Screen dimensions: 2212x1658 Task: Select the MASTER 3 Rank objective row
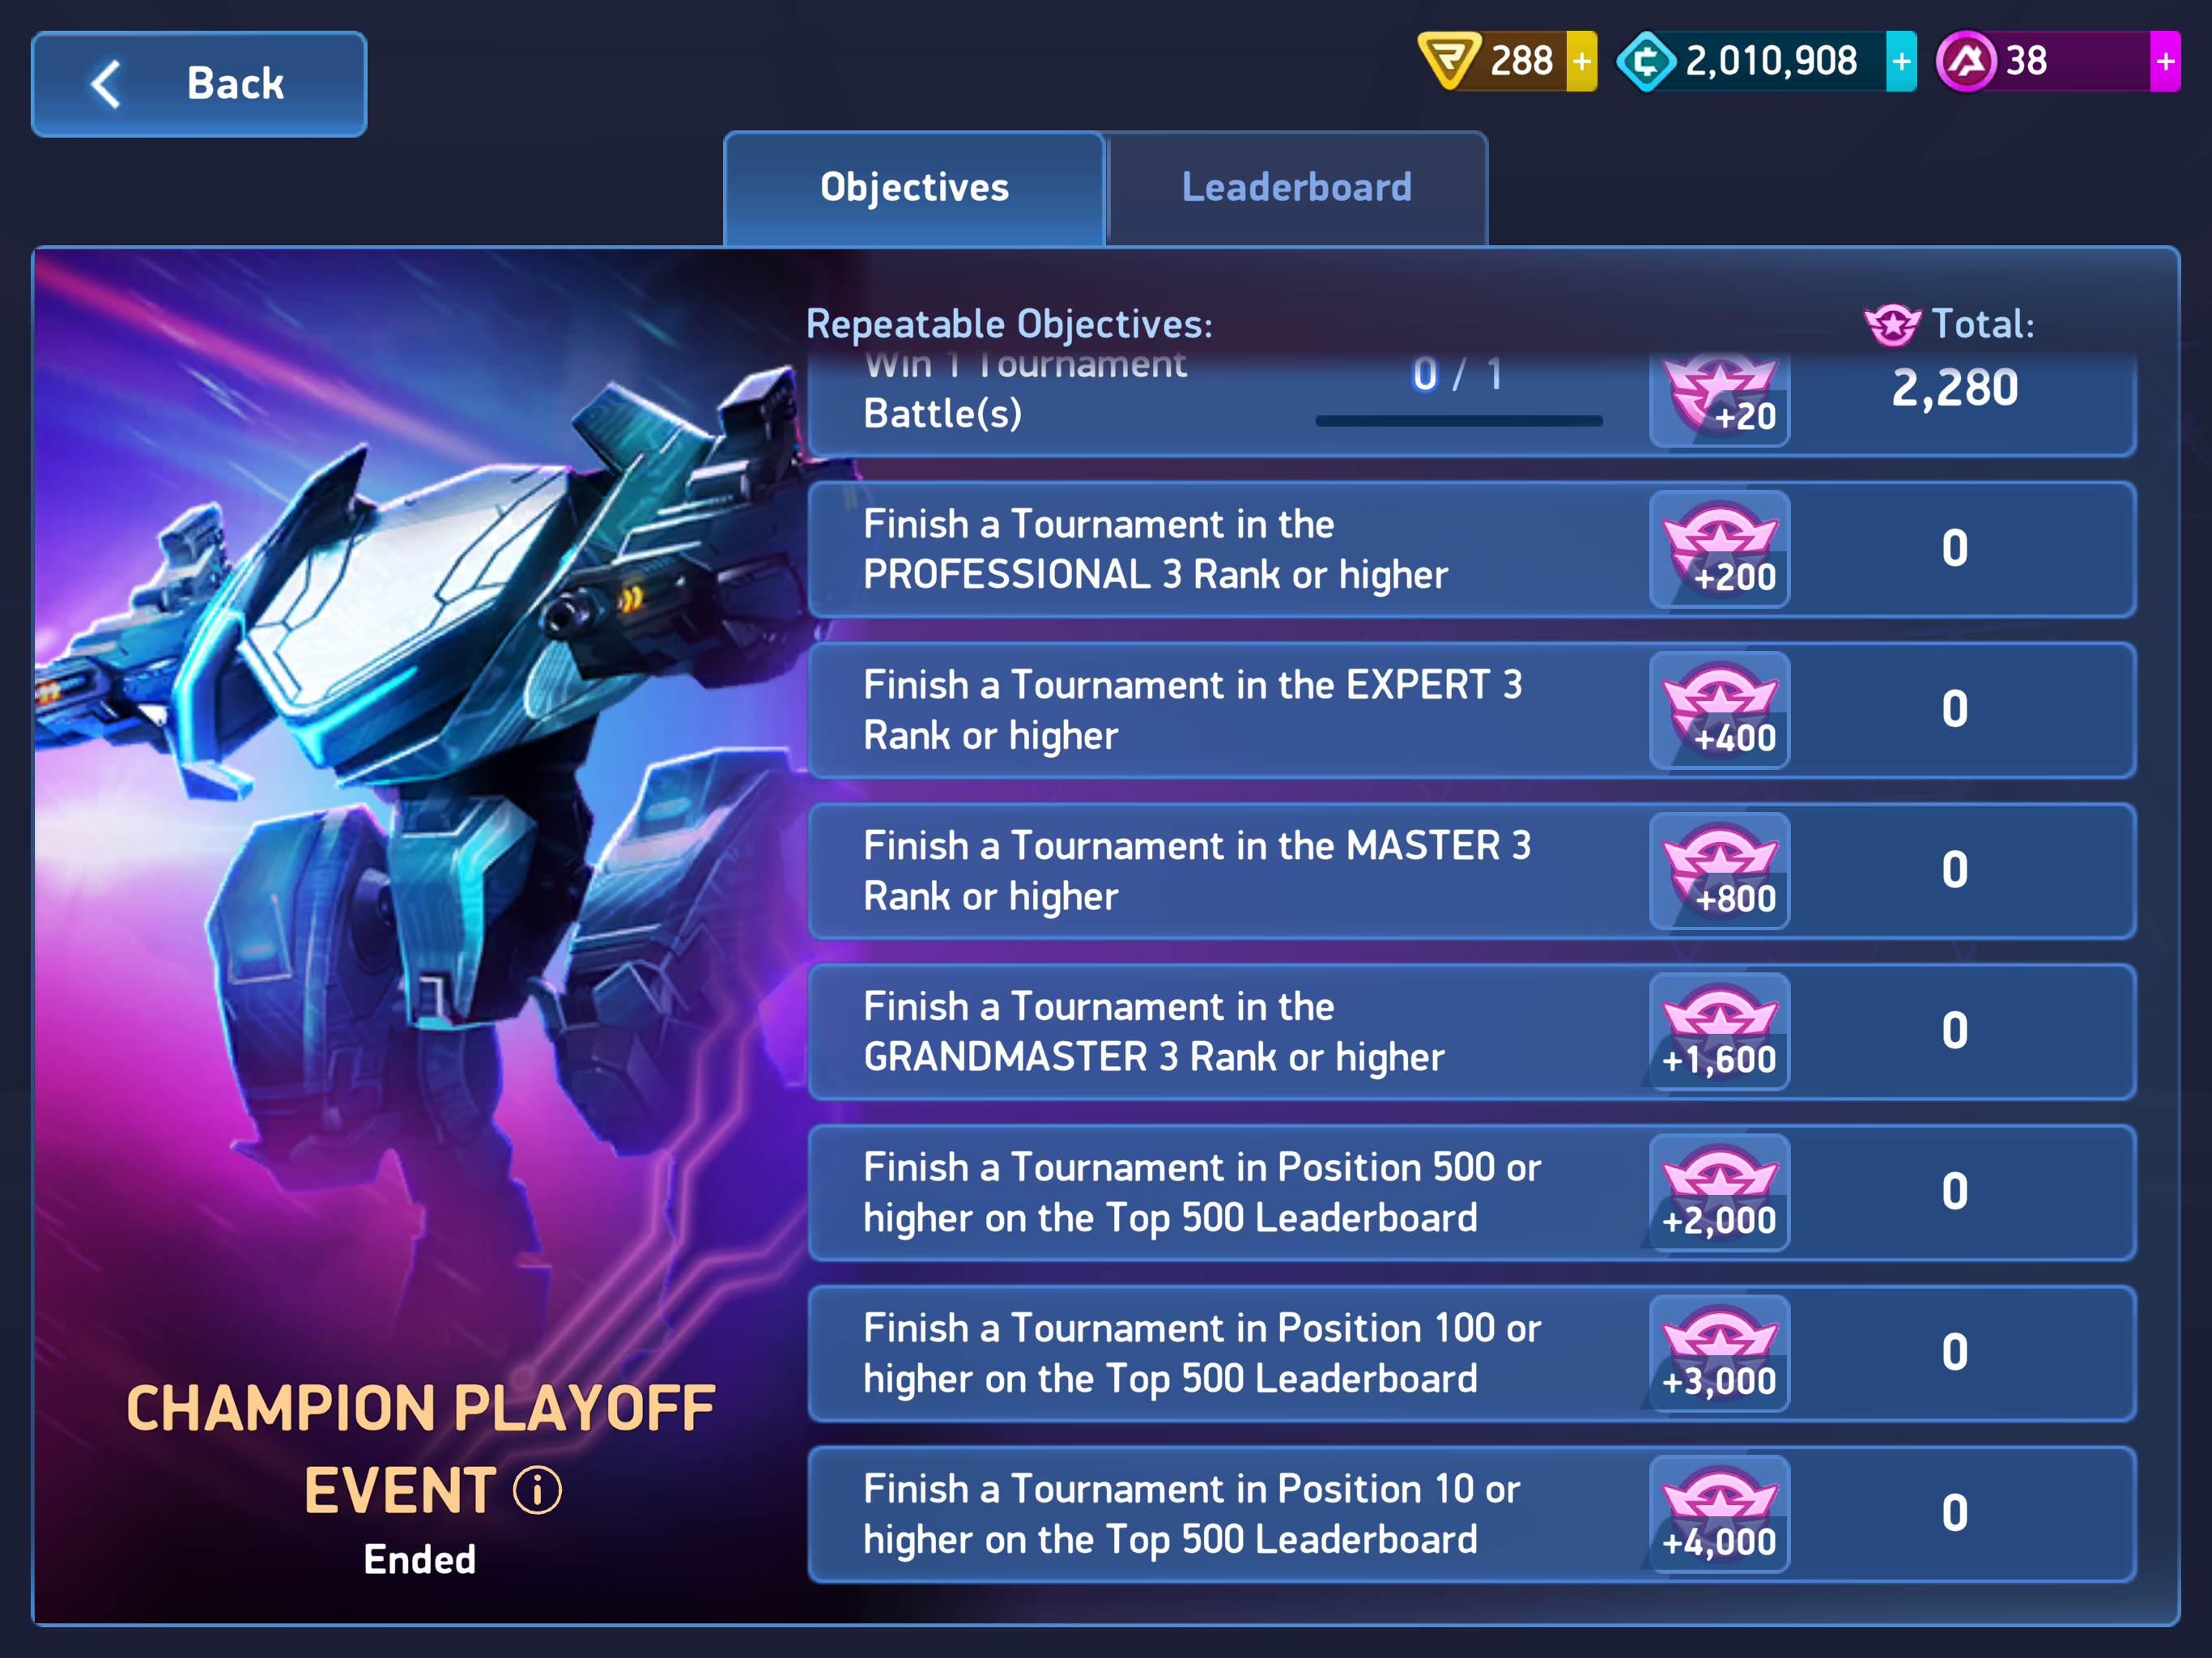tap(1471, 871)
